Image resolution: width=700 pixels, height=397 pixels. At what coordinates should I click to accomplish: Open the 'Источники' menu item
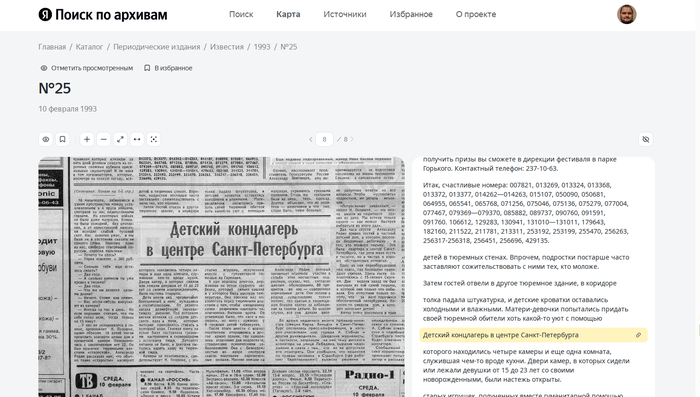tap(345, 14)
